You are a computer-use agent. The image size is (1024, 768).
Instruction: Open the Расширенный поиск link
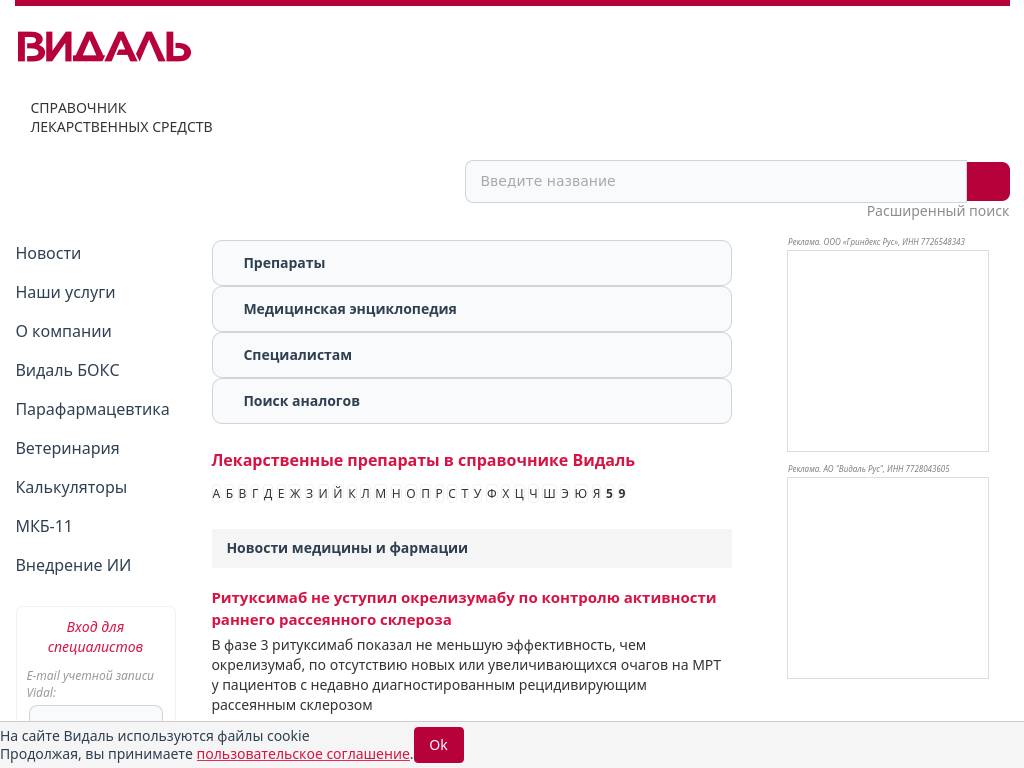(937, 211)
